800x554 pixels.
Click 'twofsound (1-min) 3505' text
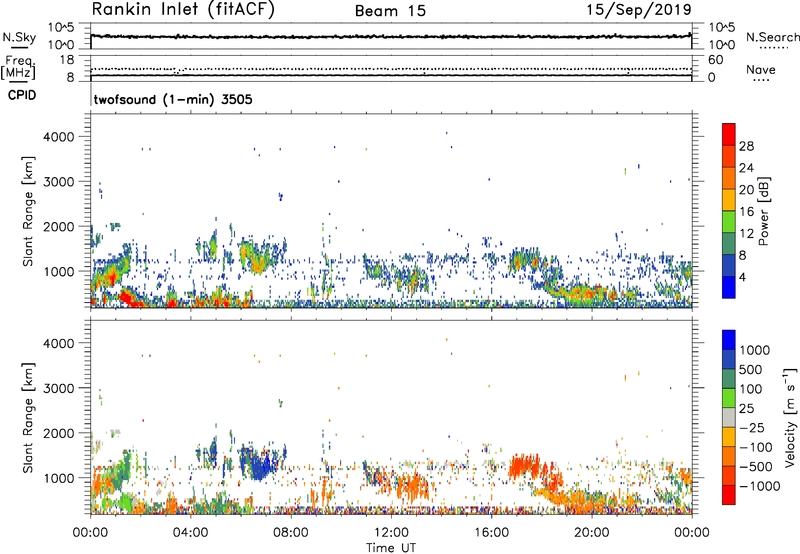point(173,99)
